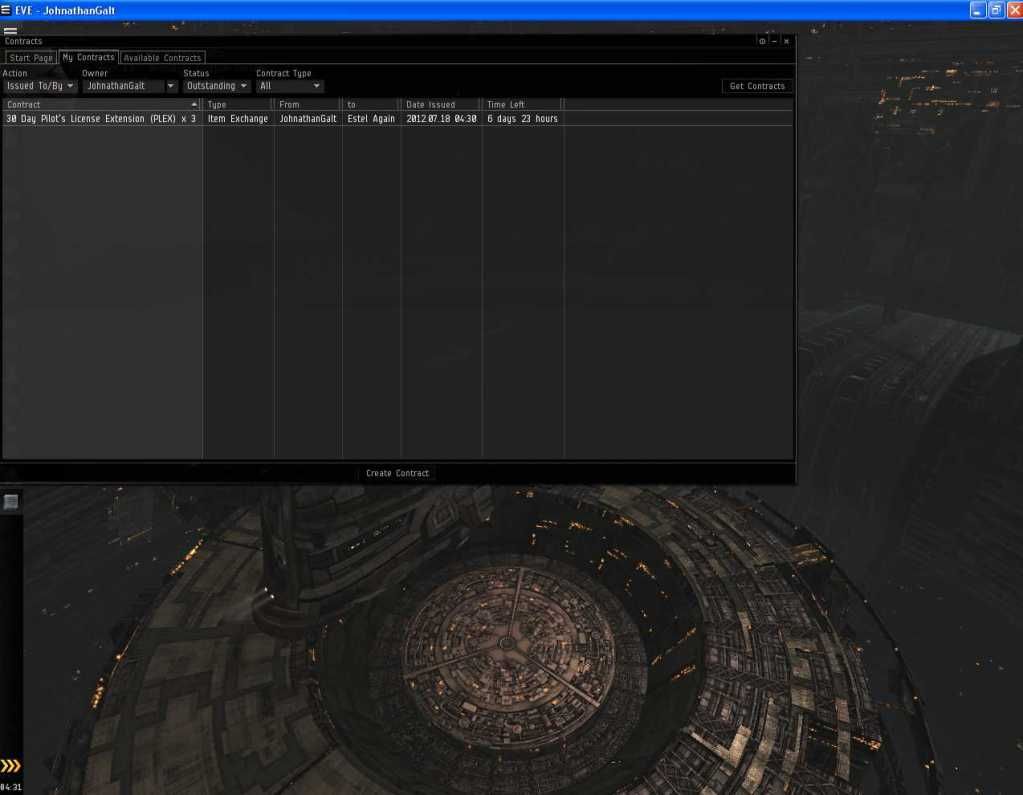Pin the Contracts window

tap(762, 41)
